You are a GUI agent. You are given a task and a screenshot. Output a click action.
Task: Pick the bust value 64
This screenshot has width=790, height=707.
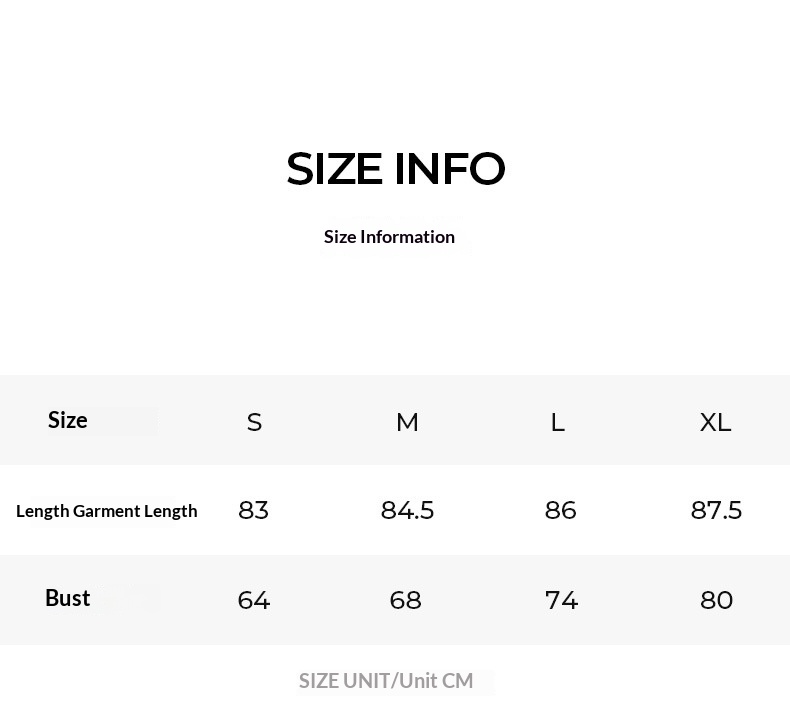(254, 600)
